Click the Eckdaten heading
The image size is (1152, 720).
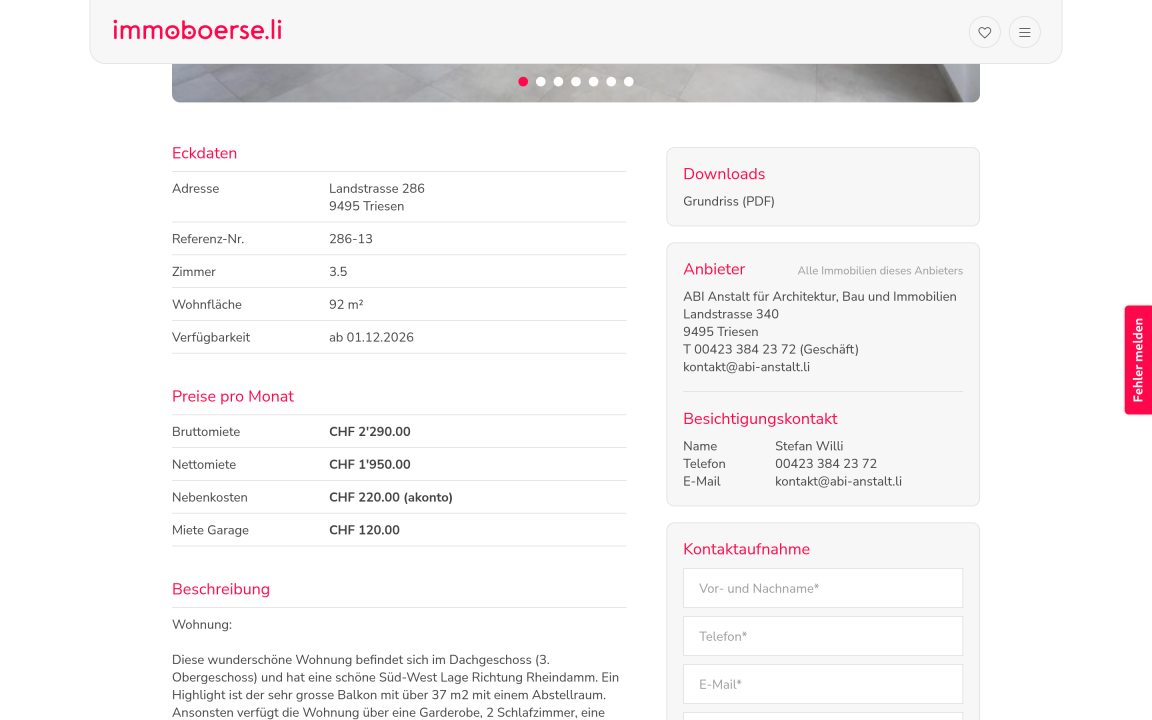point(204,154)
